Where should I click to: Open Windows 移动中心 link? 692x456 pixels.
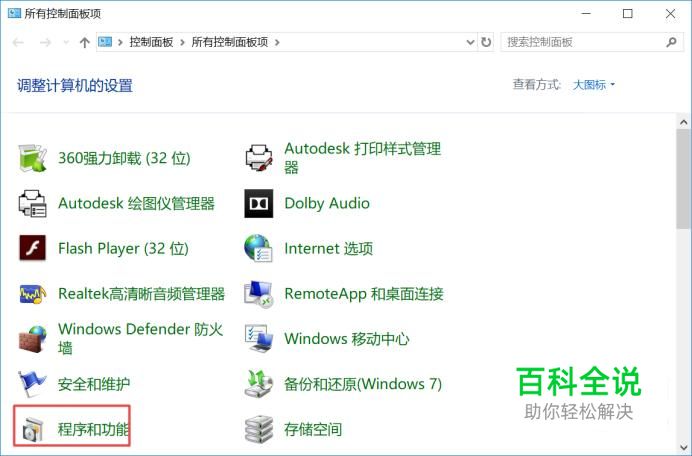347,339
